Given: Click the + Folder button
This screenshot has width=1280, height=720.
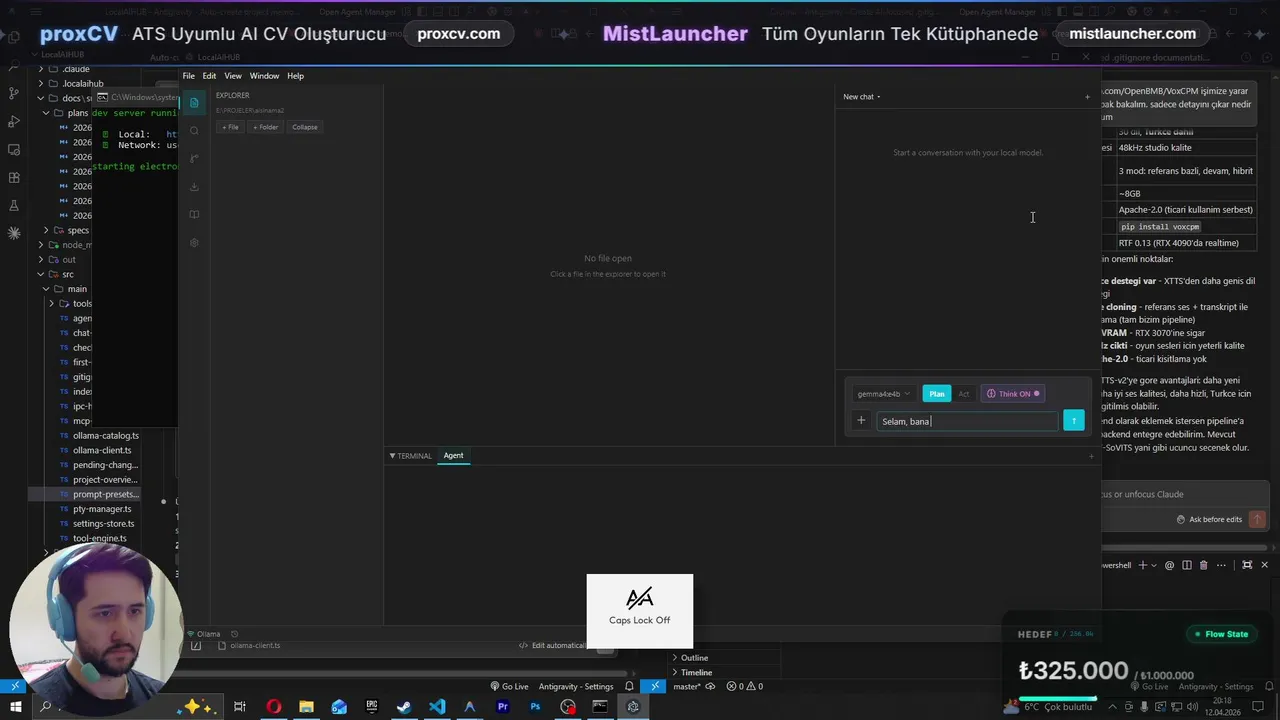Looking at the screenshot, I should (265, 127).
